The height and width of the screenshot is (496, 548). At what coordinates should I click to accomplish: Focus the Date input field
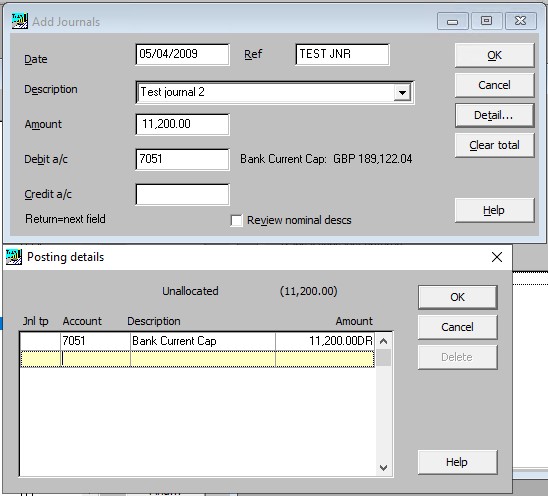click(x=182, y=54)
